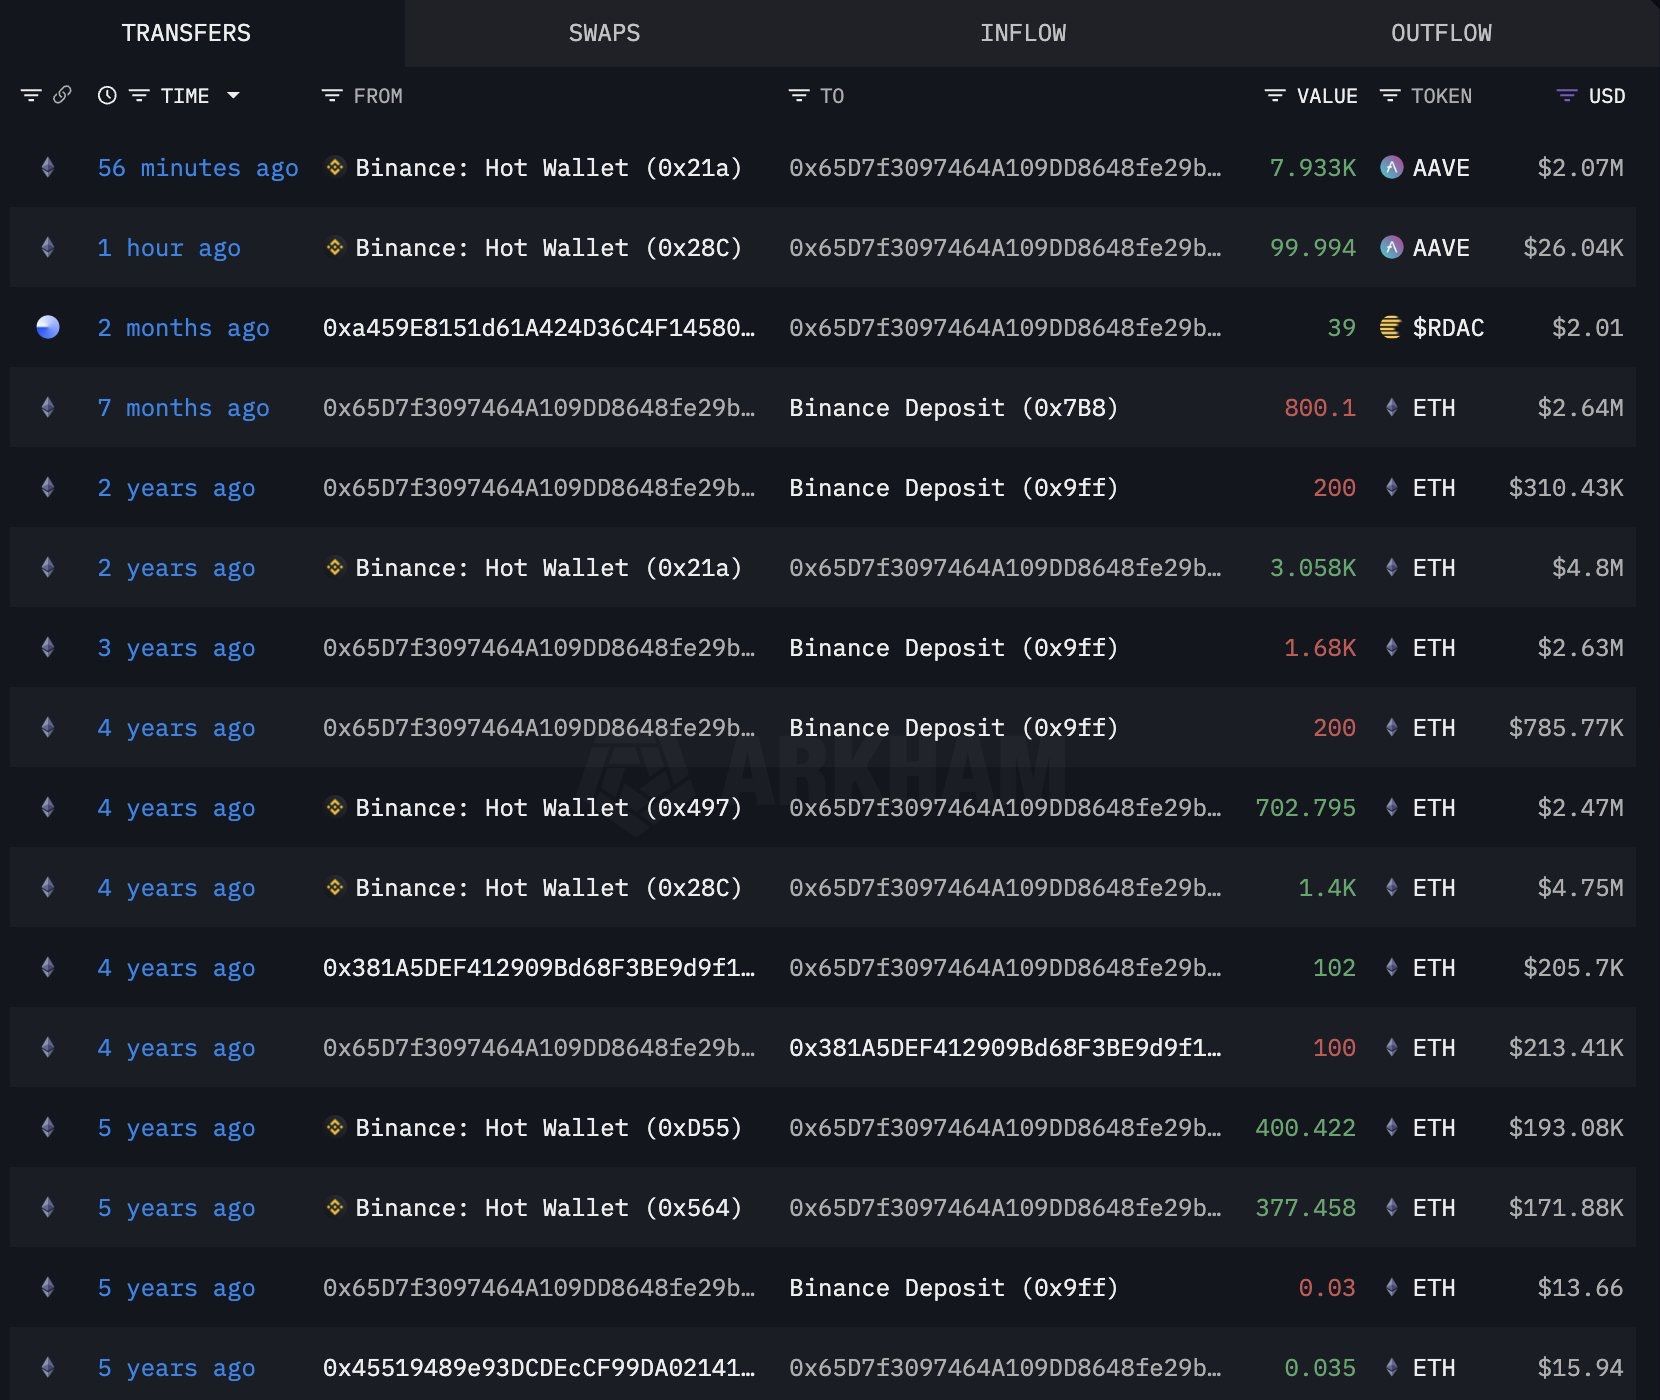Open the '1 hour ago' transaction link
The image size is (1660, 1400).
coord(169,248)
